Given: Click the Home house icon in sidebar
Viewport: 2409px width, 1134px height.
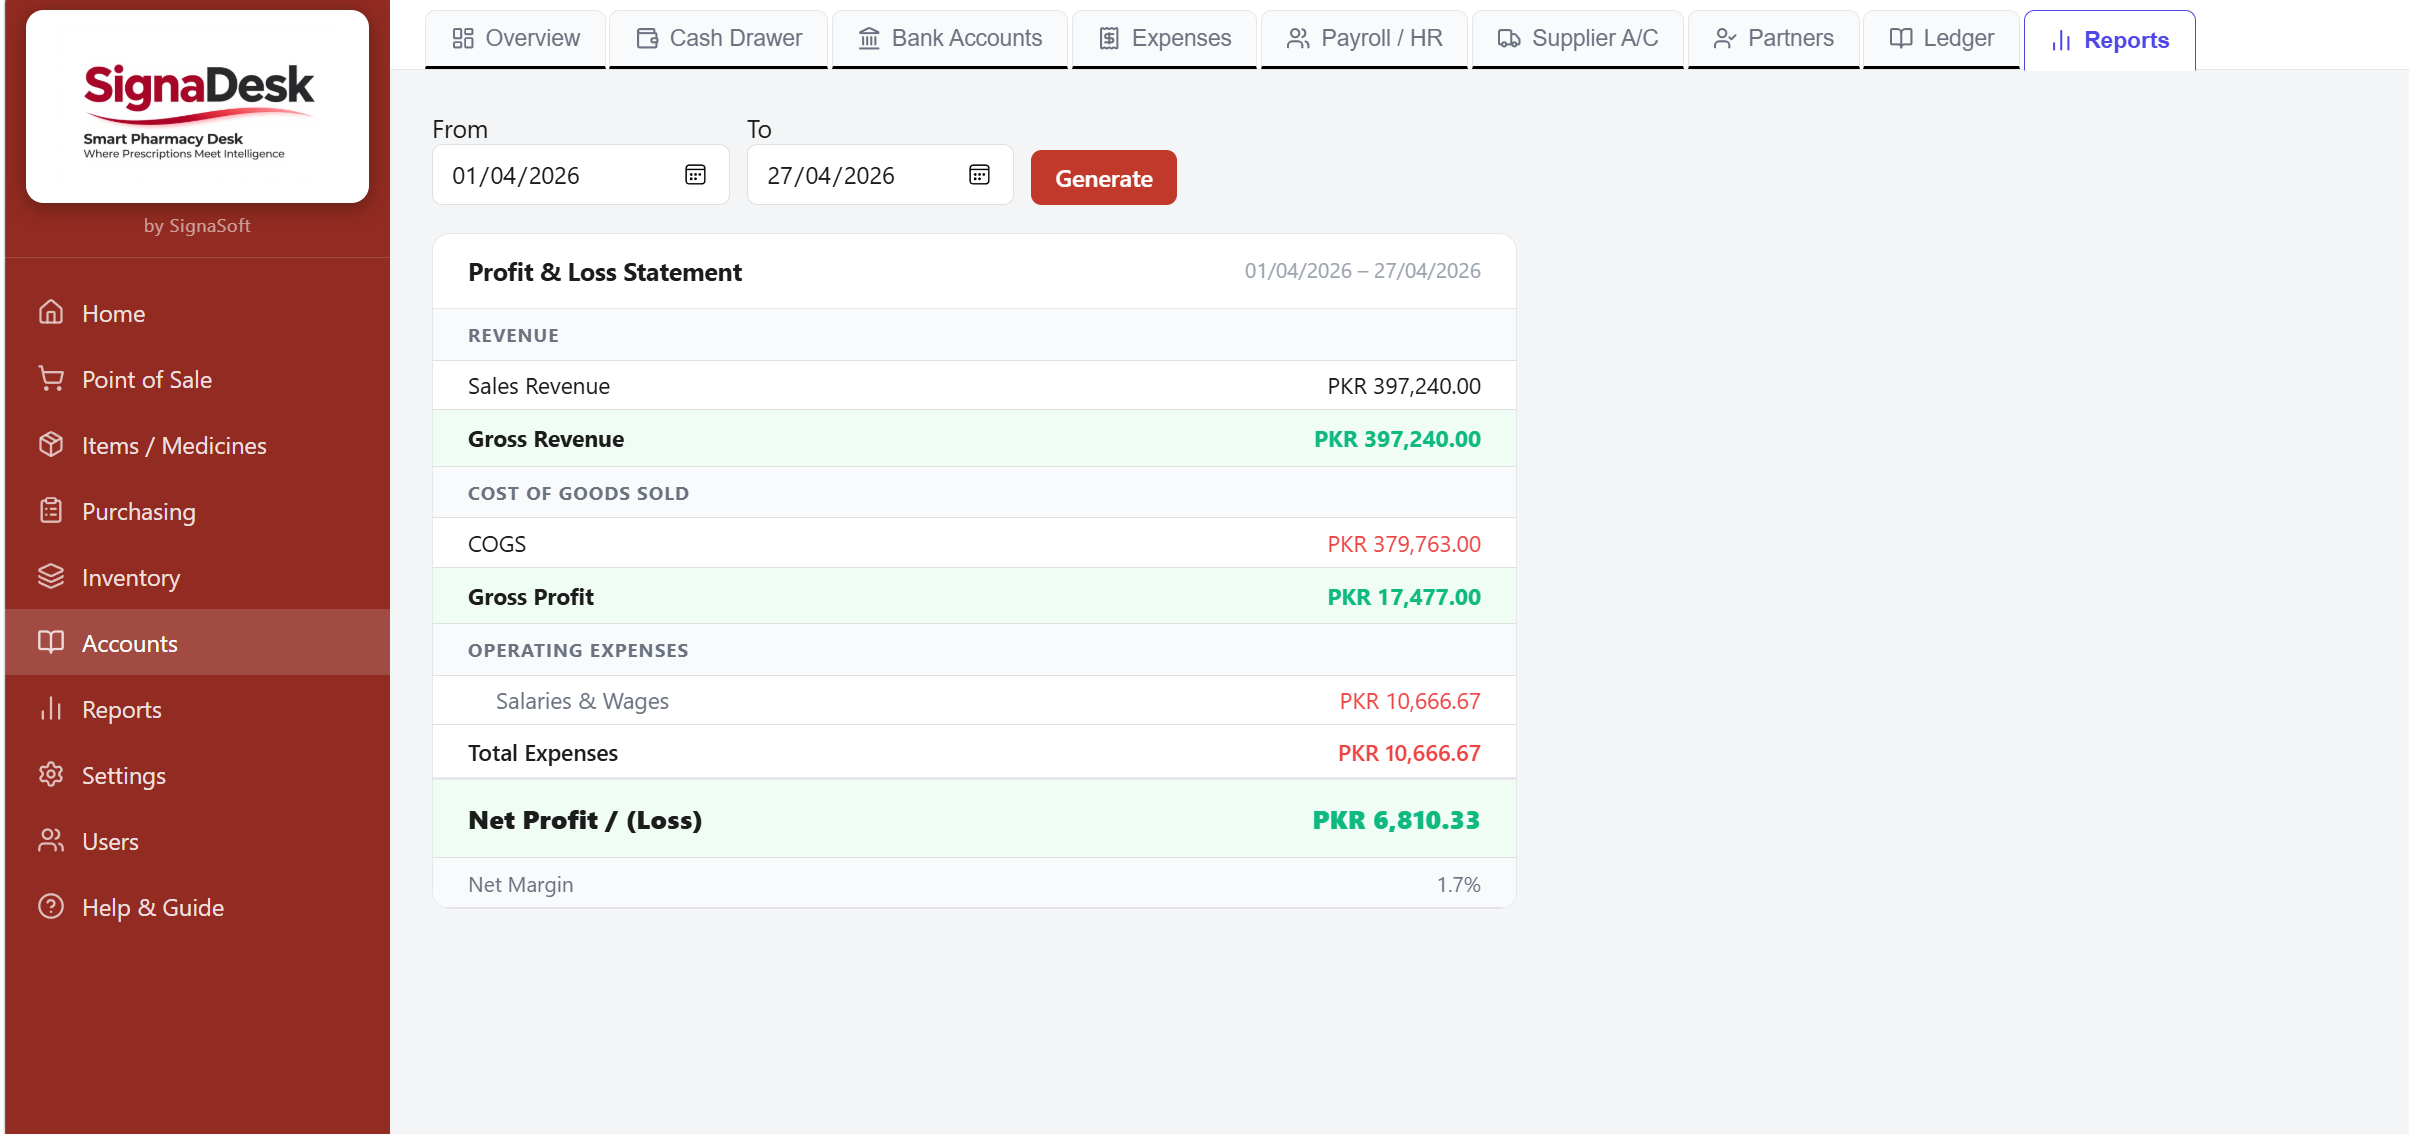Looking at the screenshot, I should coord(51,313).
